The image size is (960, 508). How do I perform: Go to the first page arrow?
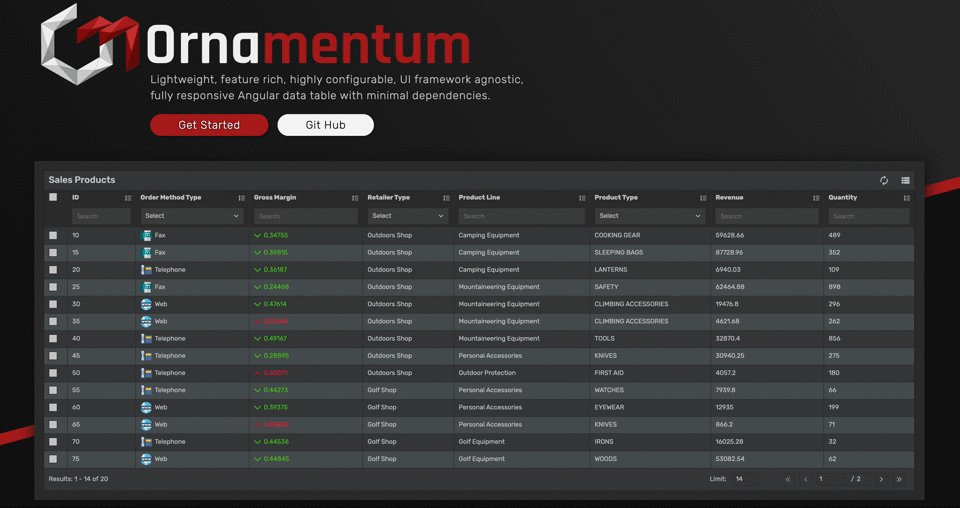tap(788, 479)
